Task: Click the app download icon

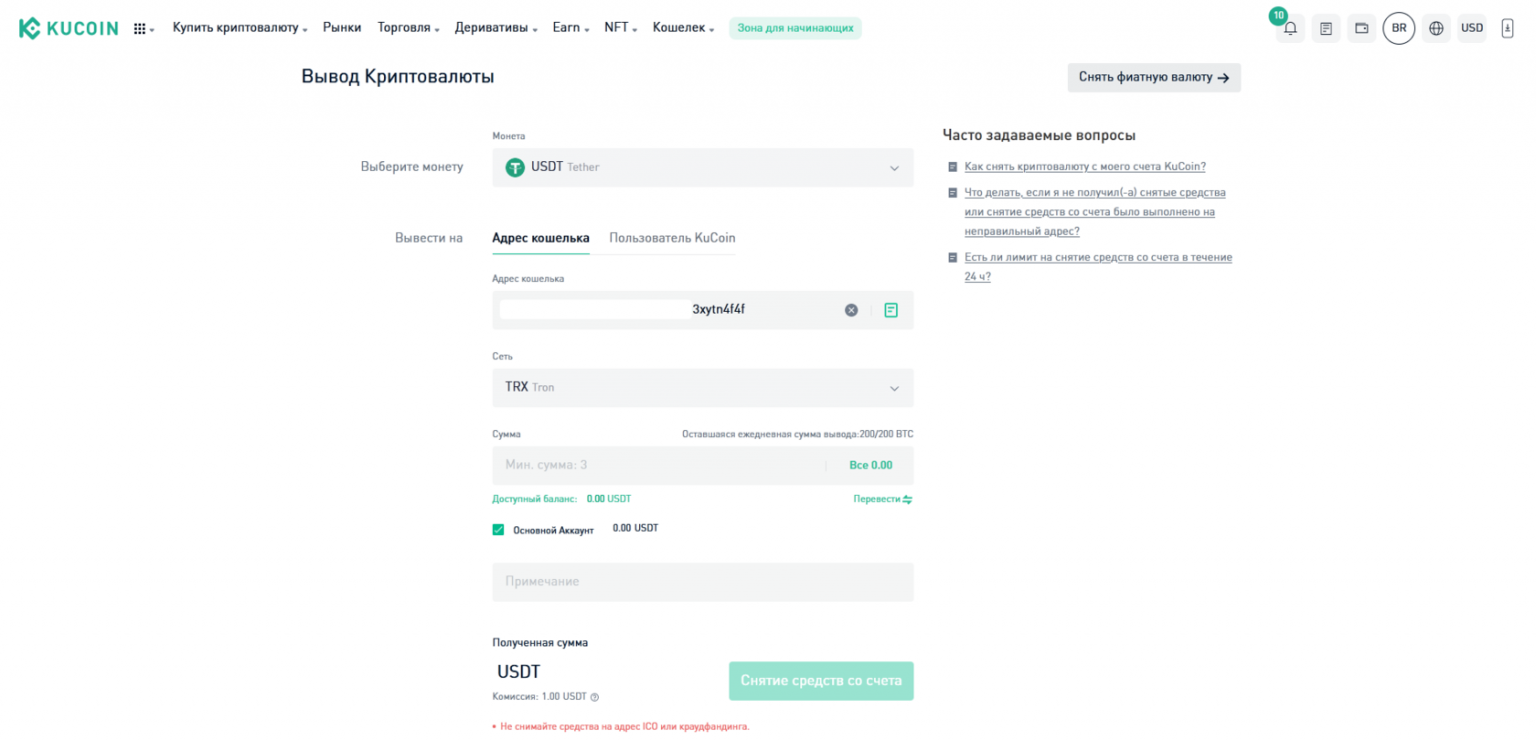Action: pyautogui.click(x=1508, y=29)
